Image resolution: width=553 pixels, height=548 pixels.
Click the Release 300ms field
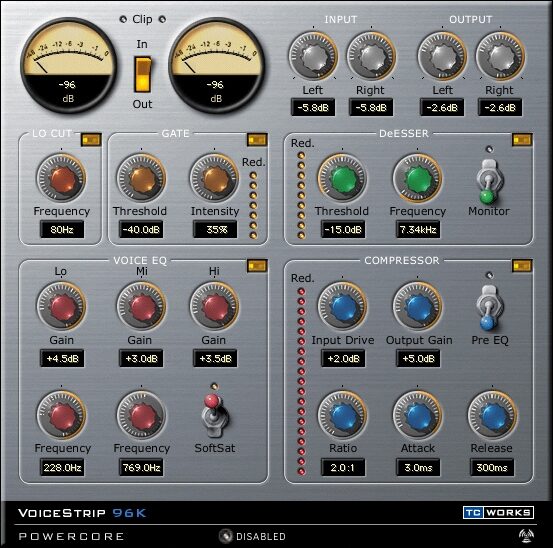[492, 468]
